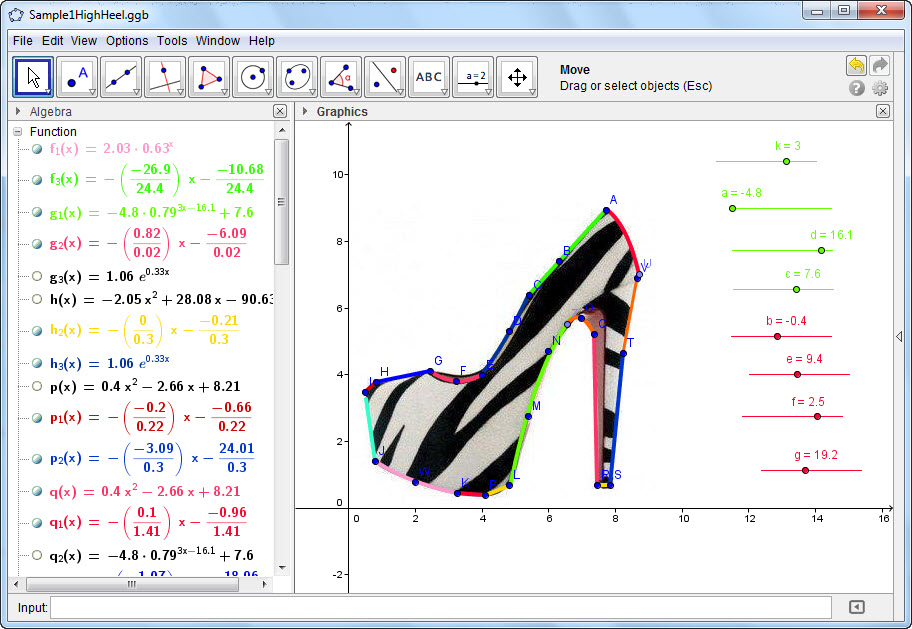This screenshot has width=912, height=629.
Task: Select the Perpendicular Line tool
Action: click(165, 77)
